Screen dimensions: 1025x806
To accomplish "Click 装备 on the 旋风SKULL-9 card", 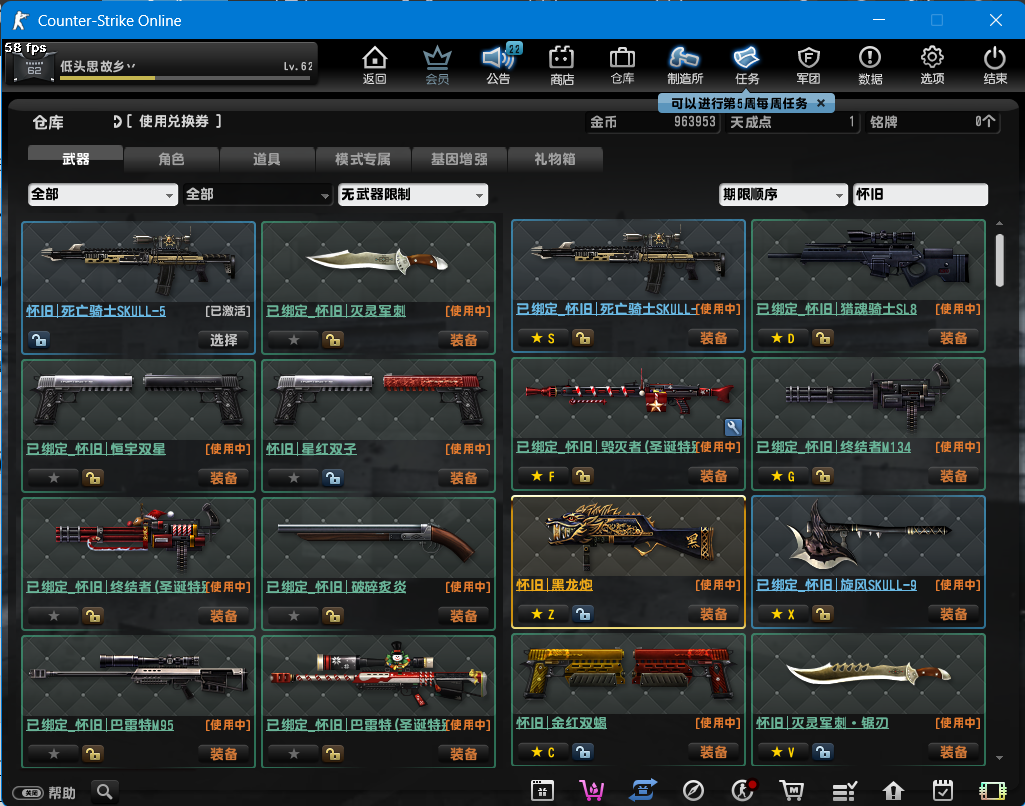I will point(954,614).
